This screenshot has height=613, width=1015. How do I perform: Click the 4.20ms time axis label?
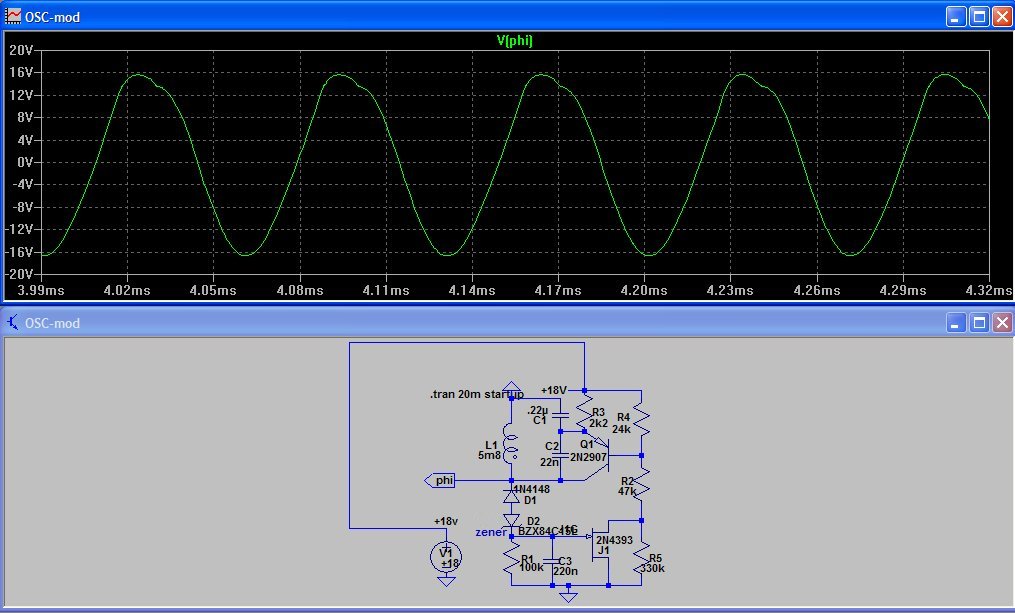point(644,290)
